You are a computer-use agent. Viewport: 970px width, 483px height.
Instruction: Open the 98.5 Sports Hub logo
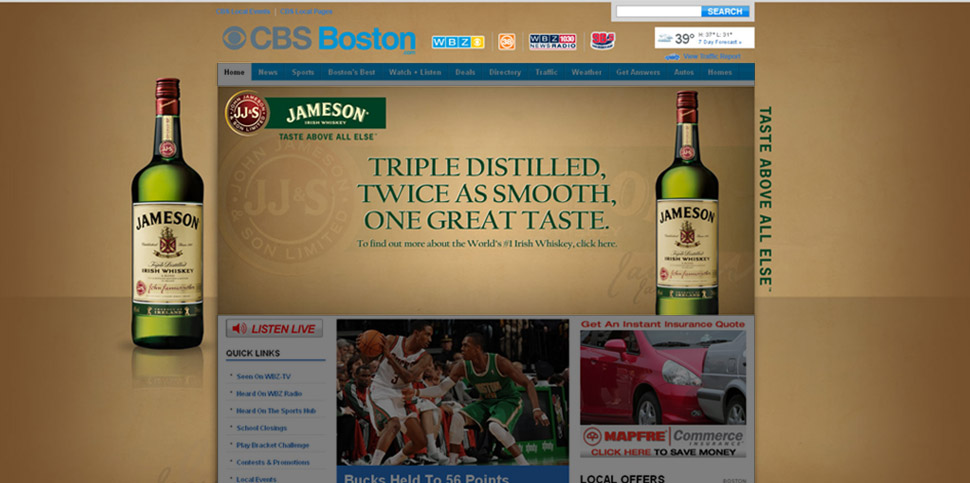point(603,41)
